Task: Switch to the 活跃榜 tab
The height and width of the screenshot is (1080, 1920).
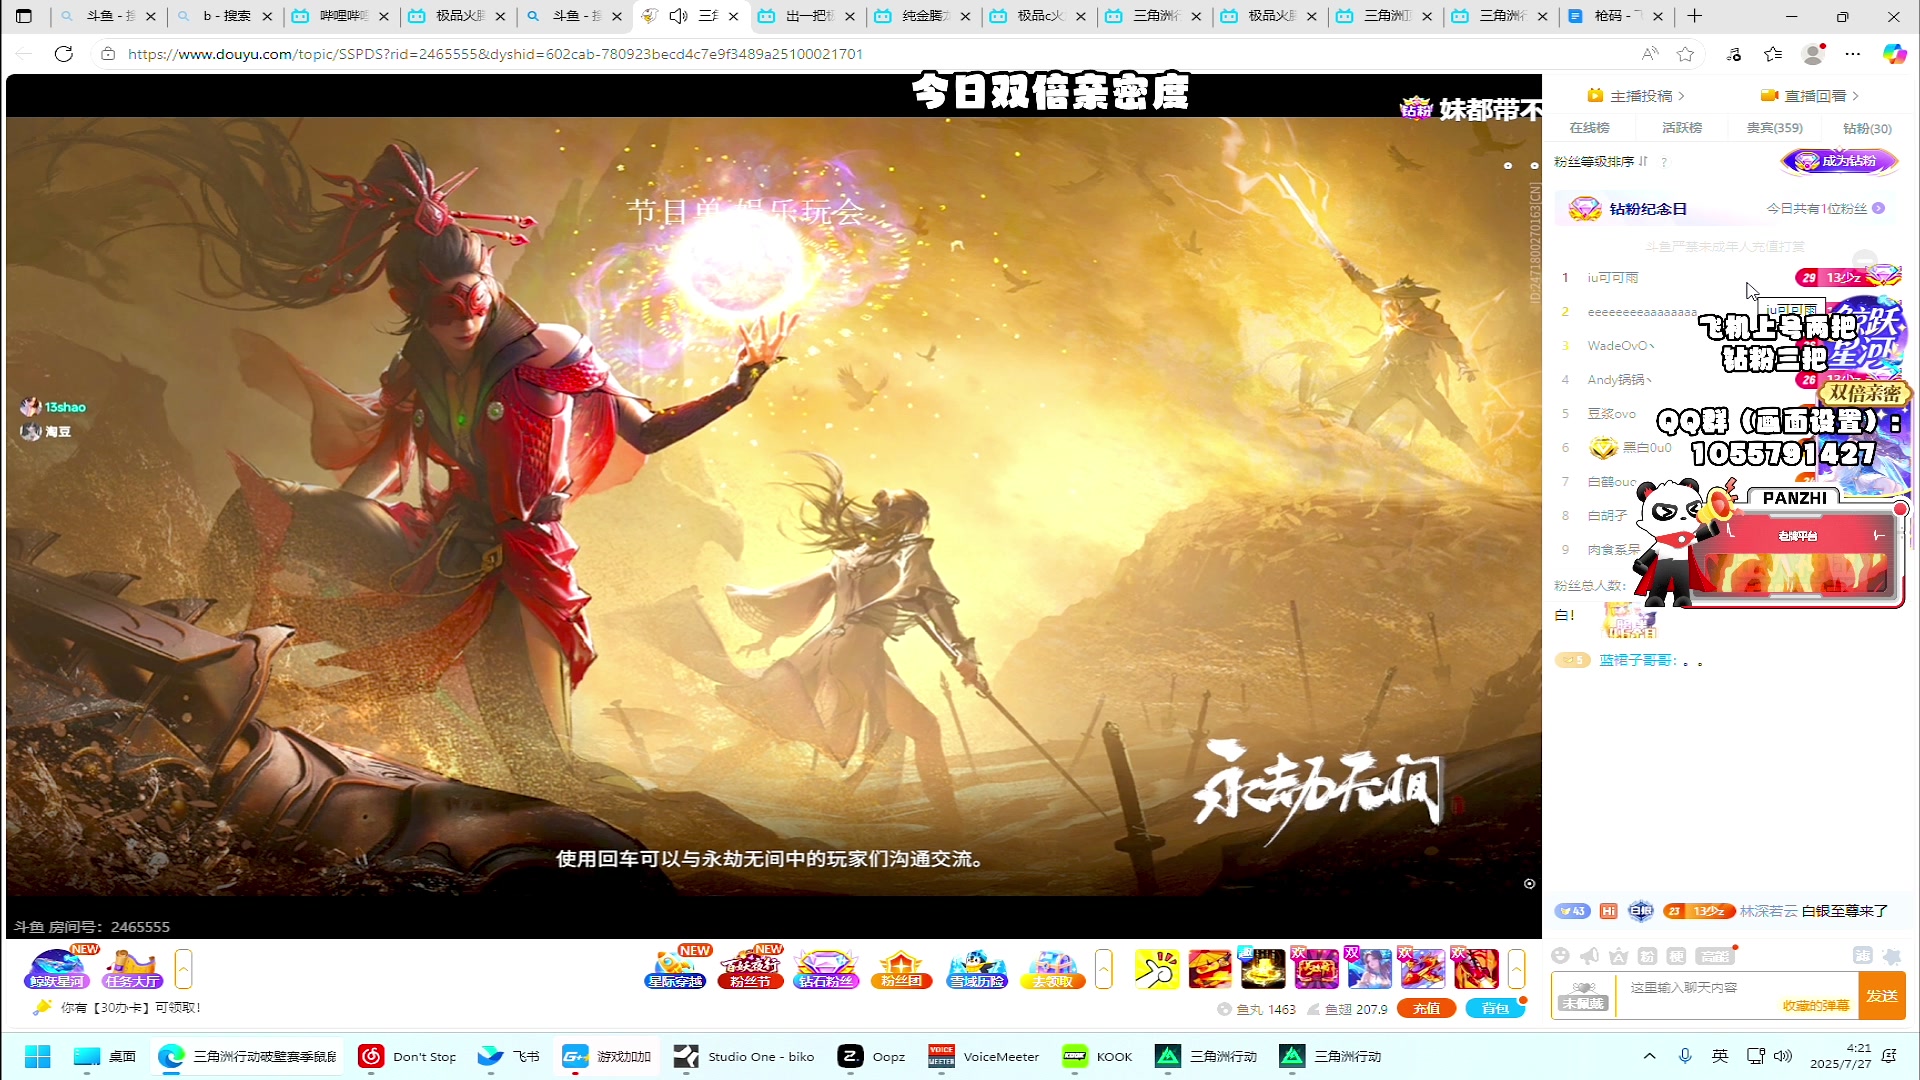Action: [1682, 128]
